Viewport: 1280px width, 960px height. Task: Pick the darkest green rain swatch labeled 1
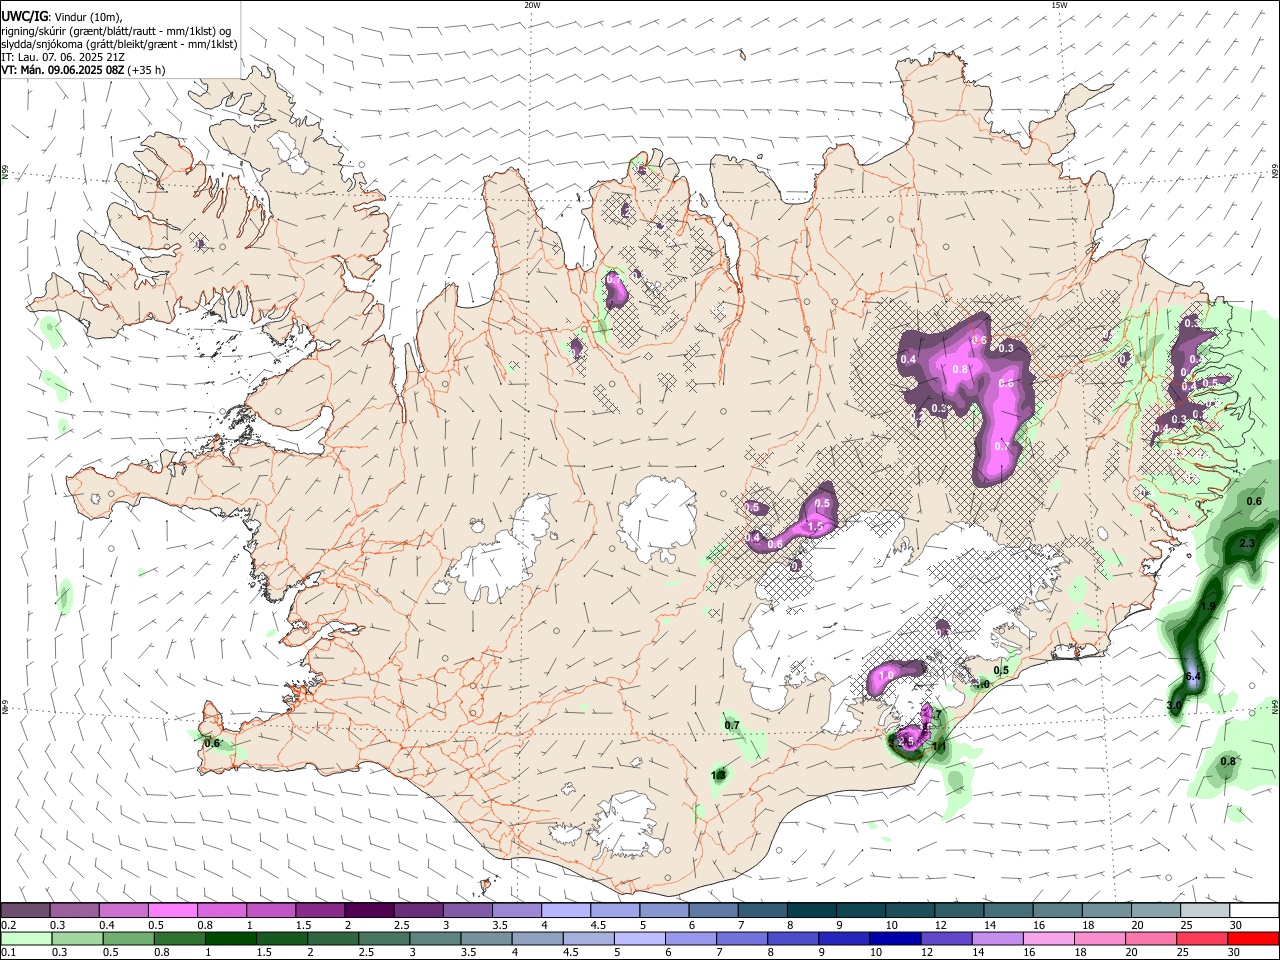point(230,938)
